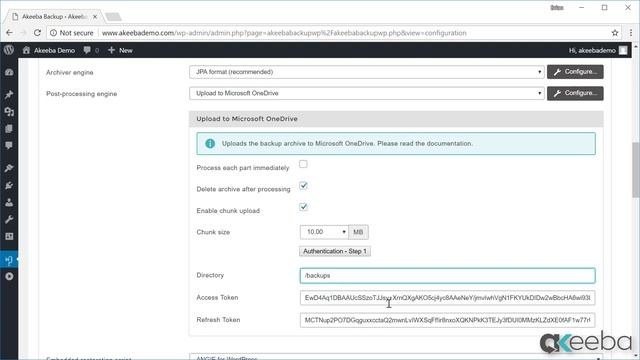Click the address bar URL

[x=284, y=33]
